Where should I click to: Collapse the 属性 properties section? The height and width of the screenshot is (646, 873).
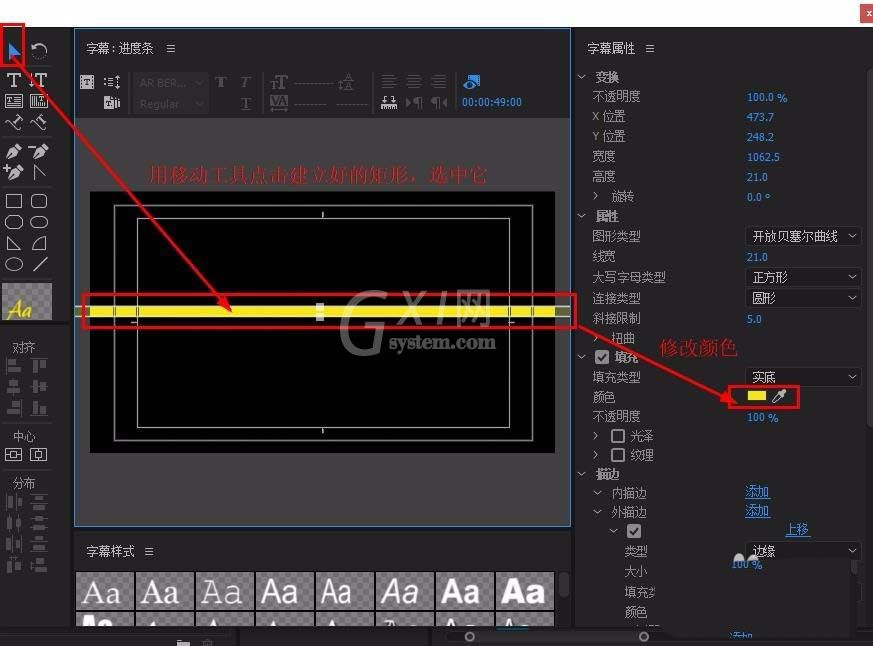tap(582, 216)
